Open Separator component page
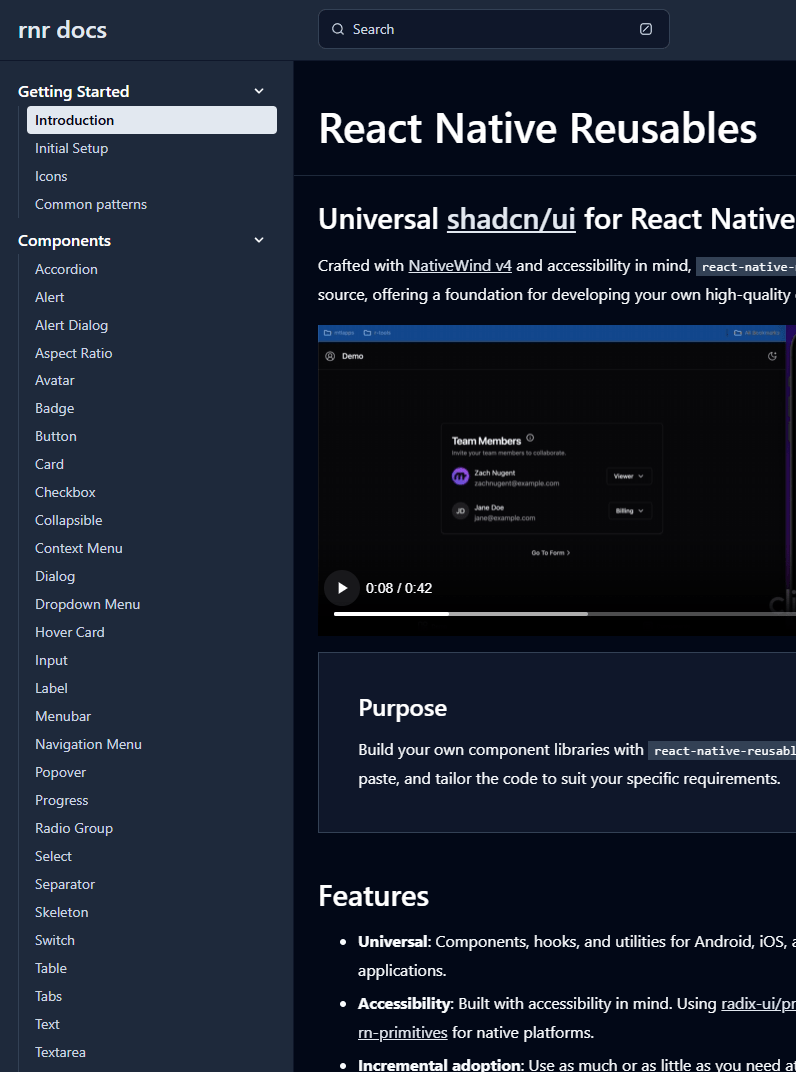This screenshot has height=1072, width=796. (65, 885)
